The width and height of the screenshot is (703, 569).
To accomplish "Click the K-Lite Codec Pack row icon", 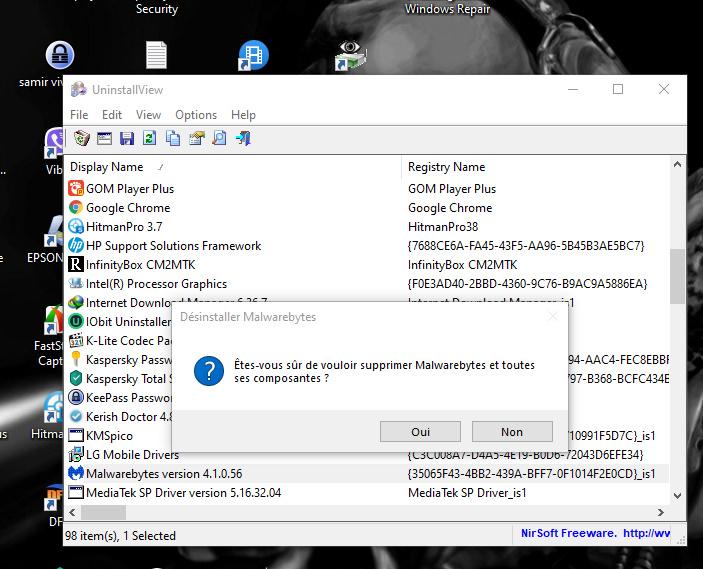I will (x=76, y=340).
